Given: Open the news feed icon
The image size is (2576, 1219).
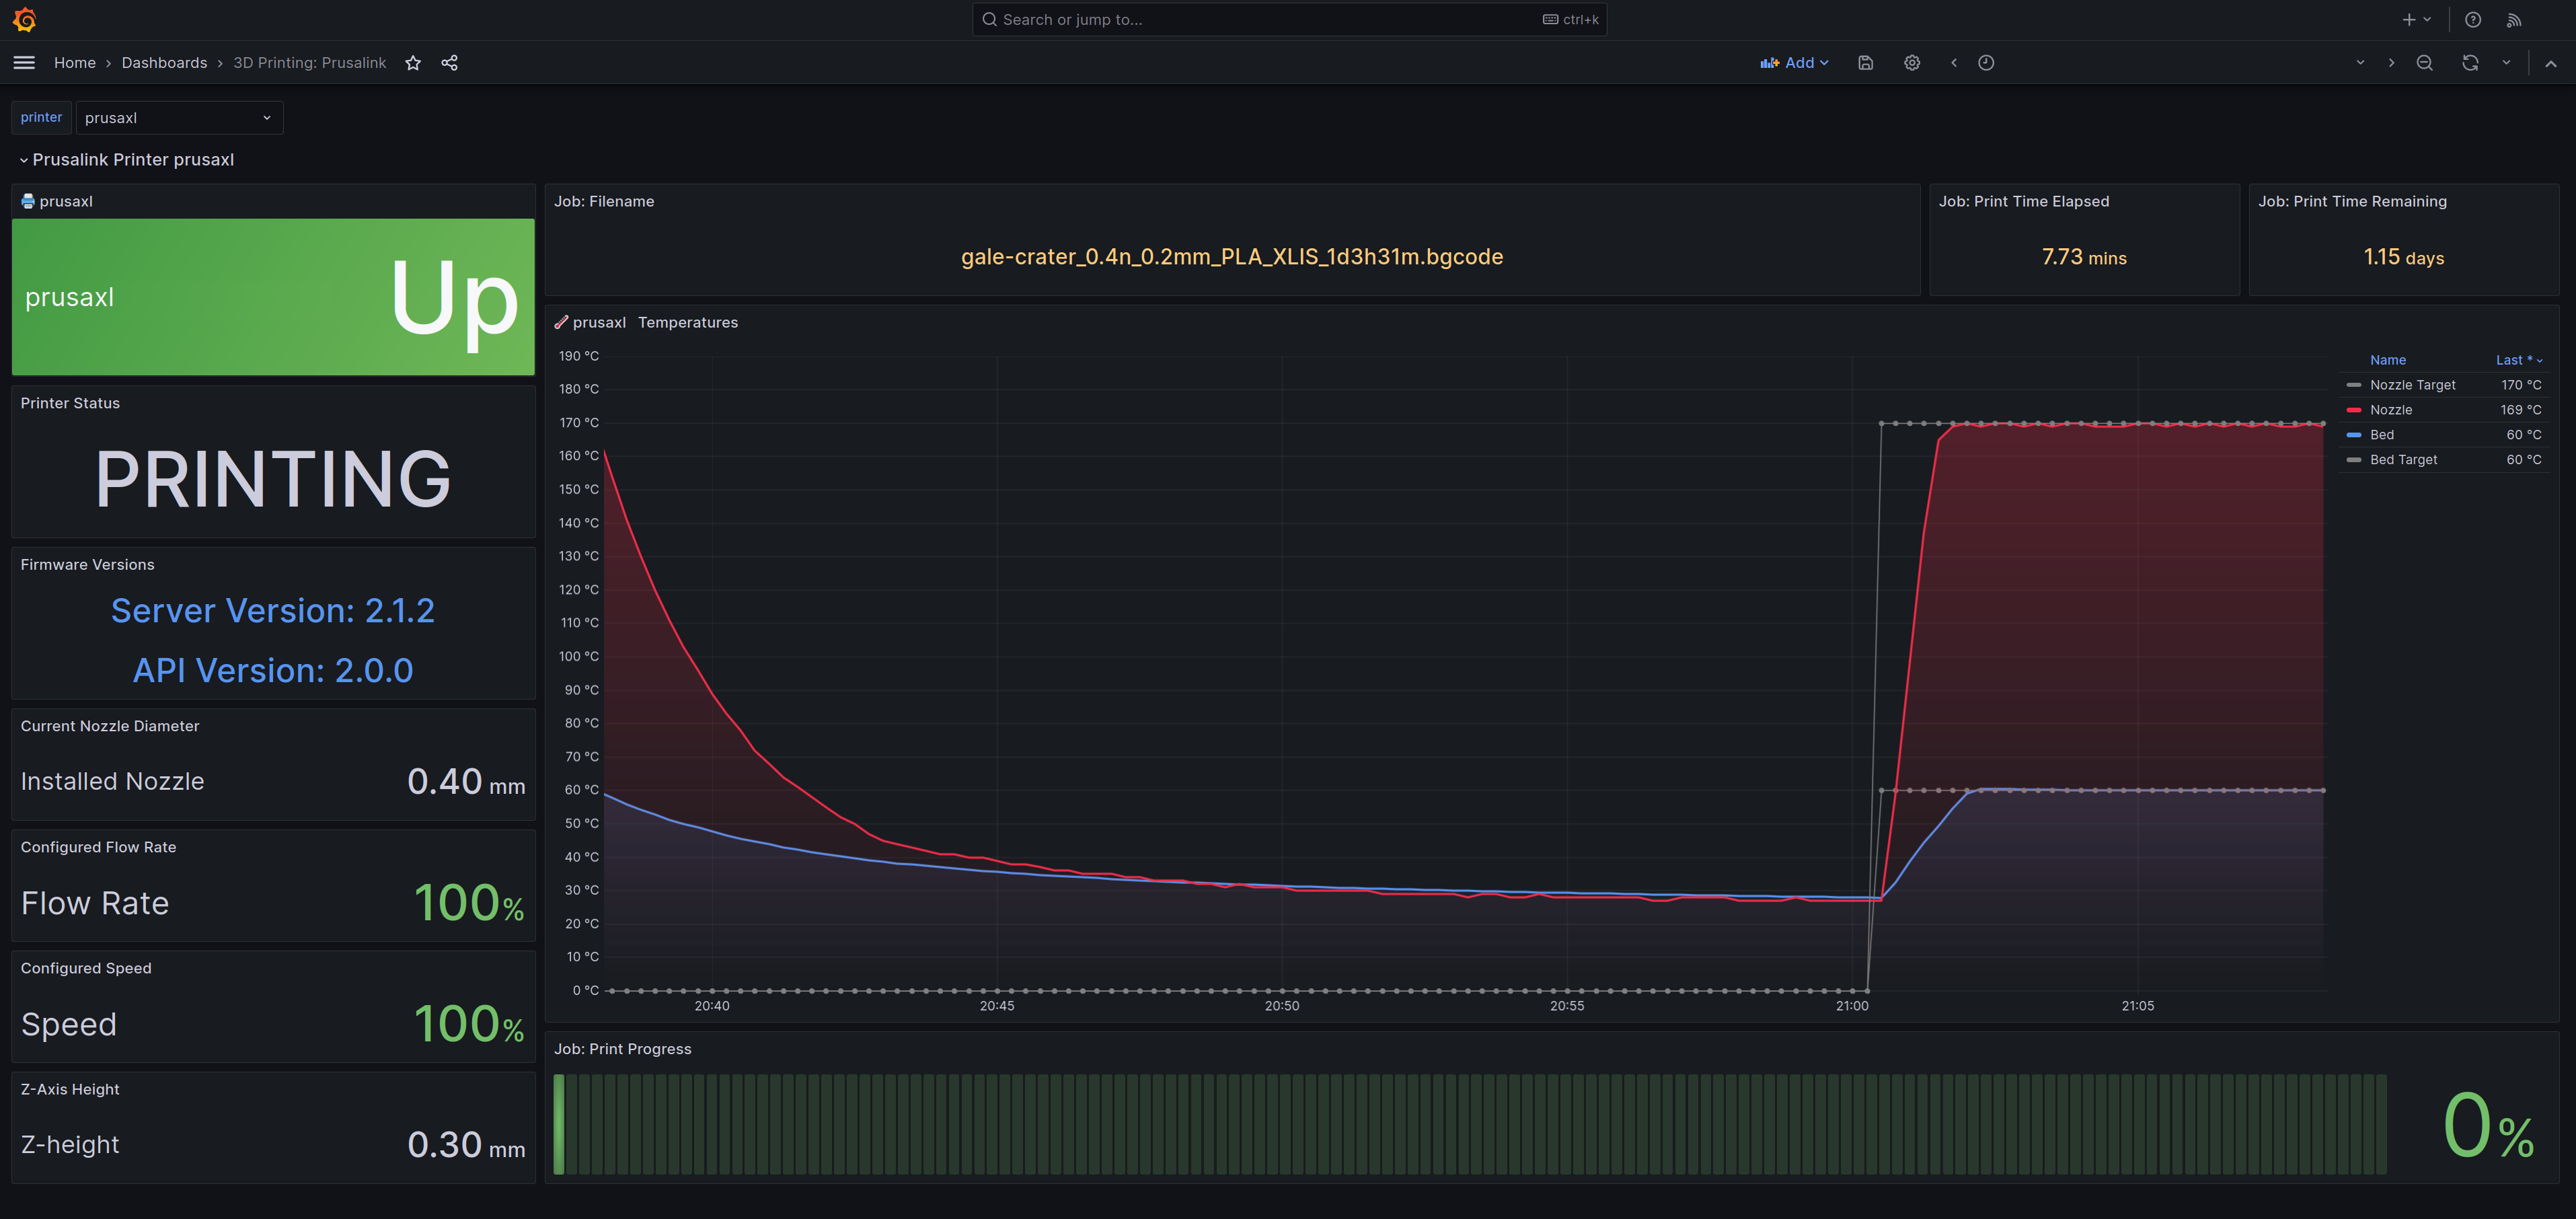Looking at the screenshot, I should 2513,20.
